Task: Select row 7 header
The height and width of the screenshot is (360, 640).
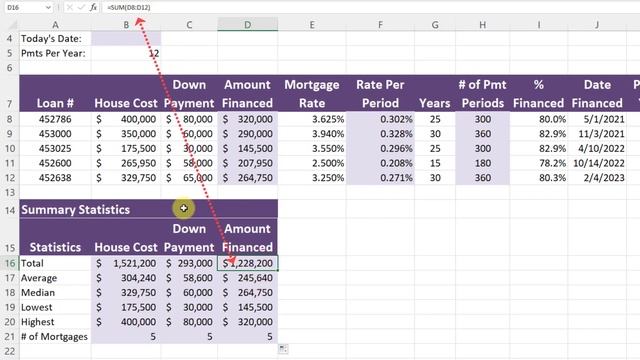Action: click(9, 93)
